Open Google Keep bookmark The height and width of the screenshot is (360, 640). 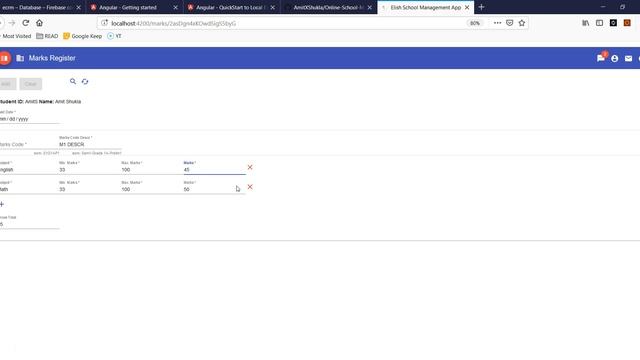tap(82, 36)
